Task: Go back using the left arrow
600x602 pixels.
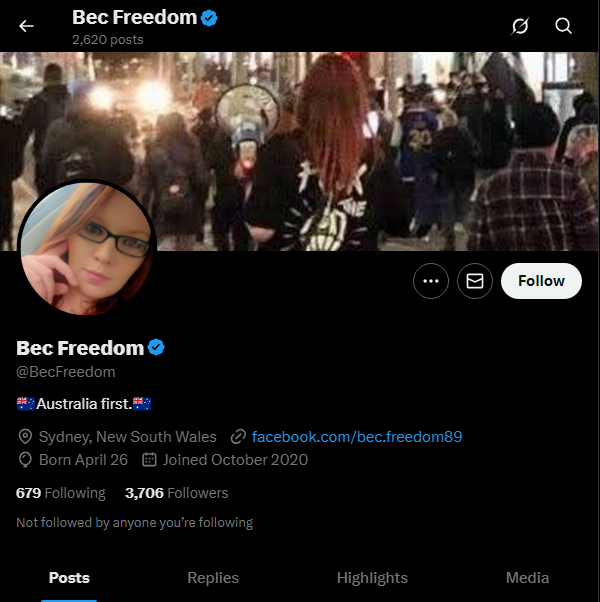Action: pyautogui.click(x=26, y=26)
